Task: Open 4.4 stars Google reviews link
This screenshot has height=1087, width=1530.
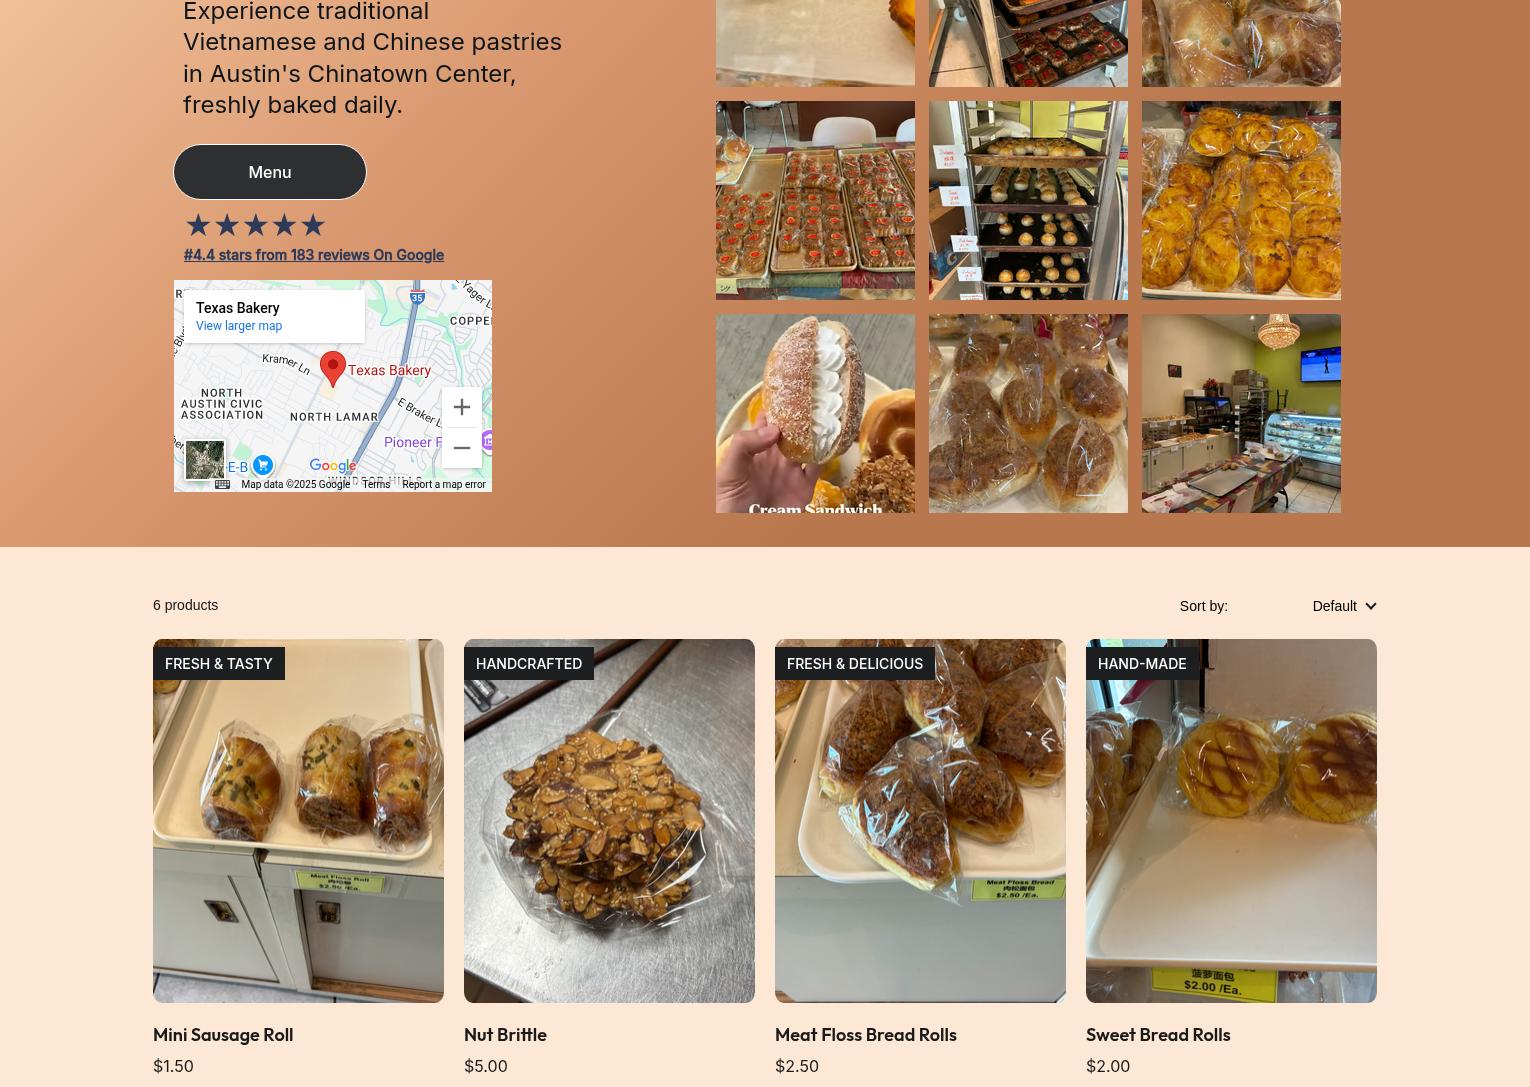Action: point(314,255)
